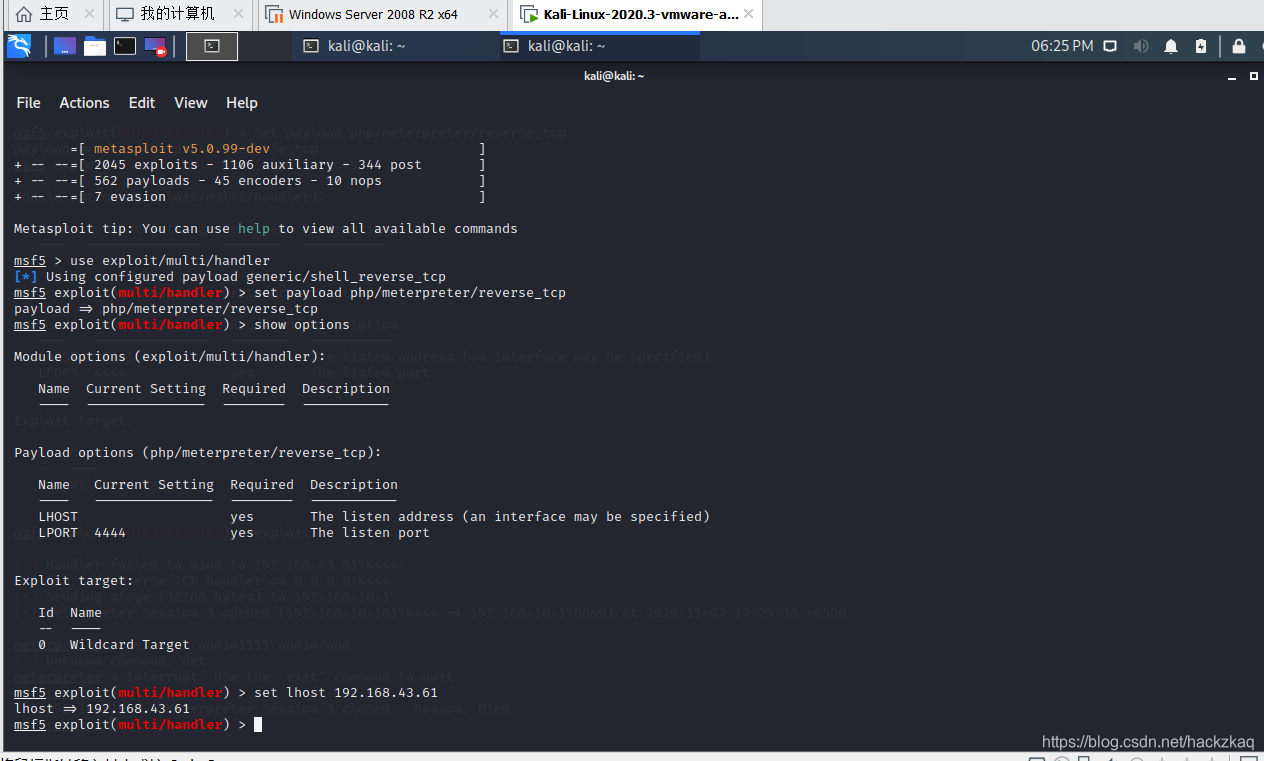Screen dimensions: 1264x761
Task: Open the Help menu in terminal
Action: pos(242,103)
